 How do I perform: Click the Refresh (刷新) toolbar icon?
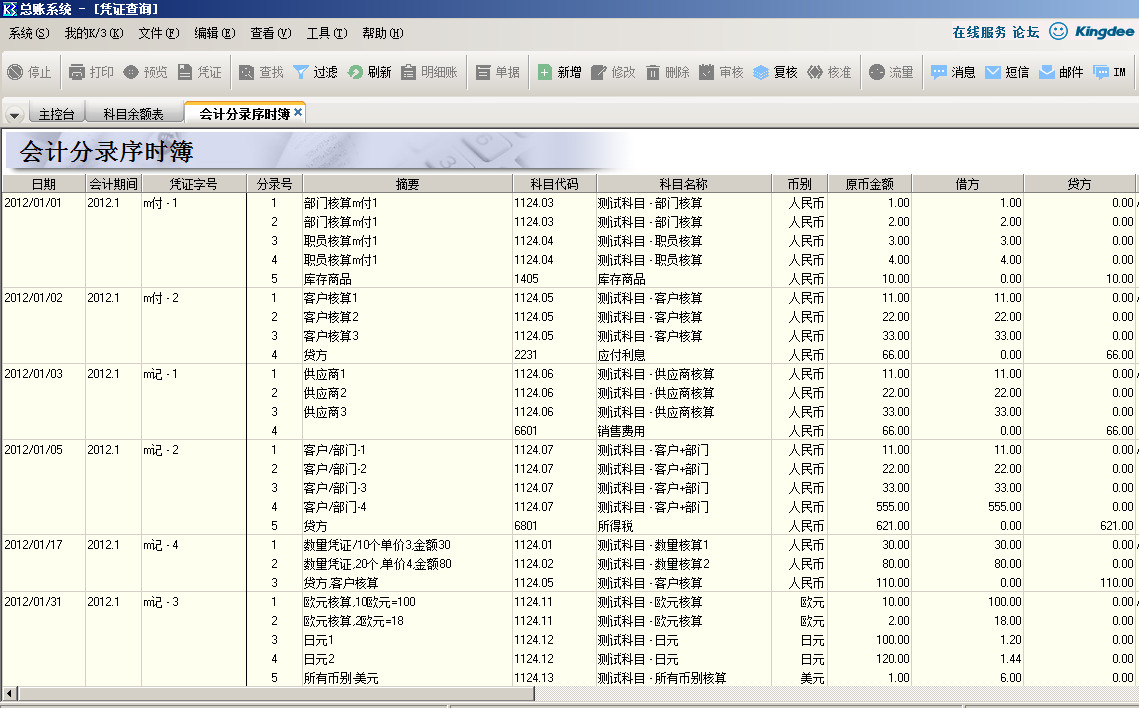coord(355,72)
